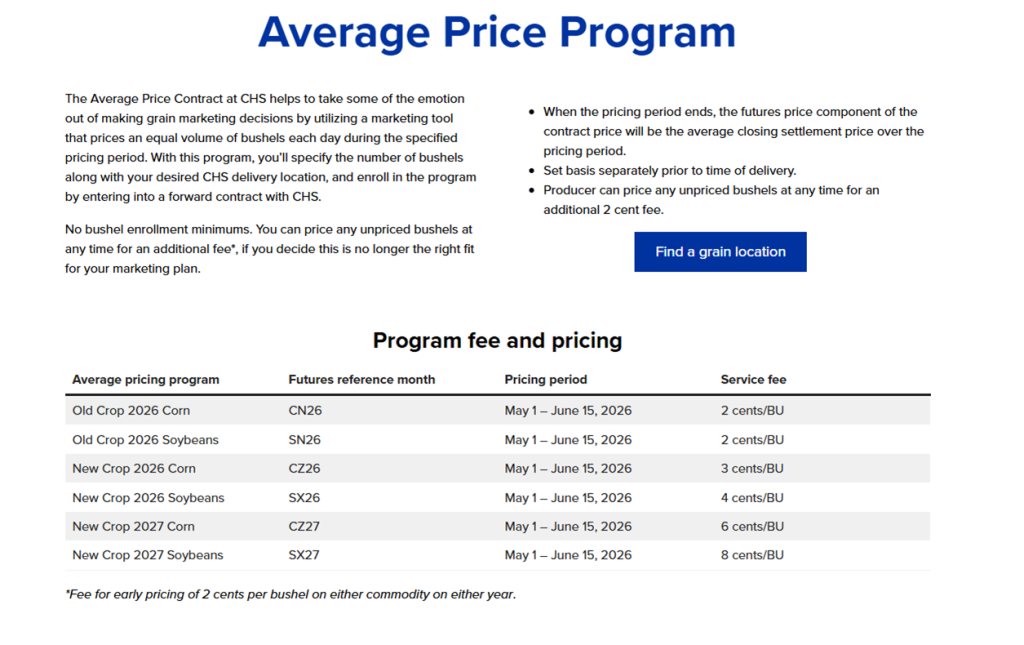
Task: Select the New Crop 2027 Corn row
Action: (133, 527)
